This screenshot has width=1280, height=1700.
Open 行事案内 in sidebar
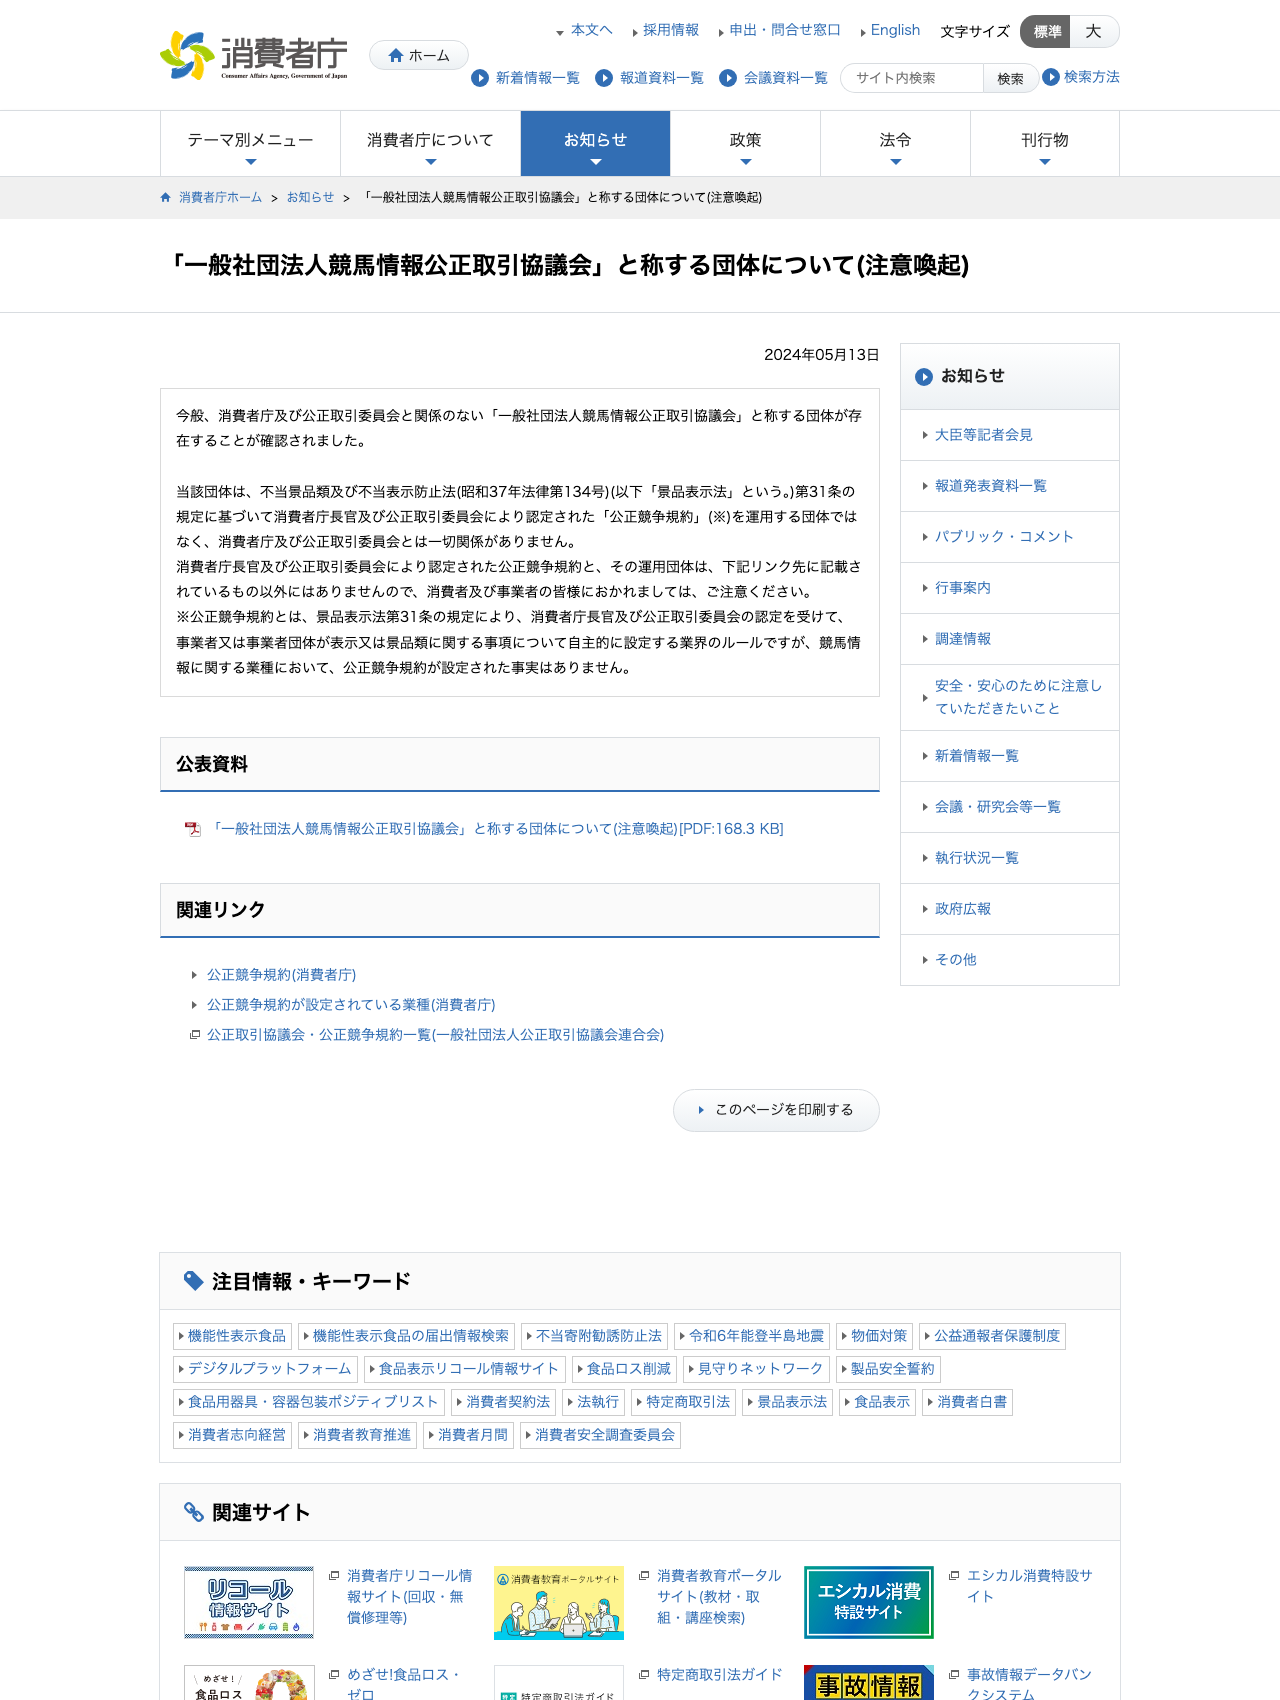click(962, 588)
